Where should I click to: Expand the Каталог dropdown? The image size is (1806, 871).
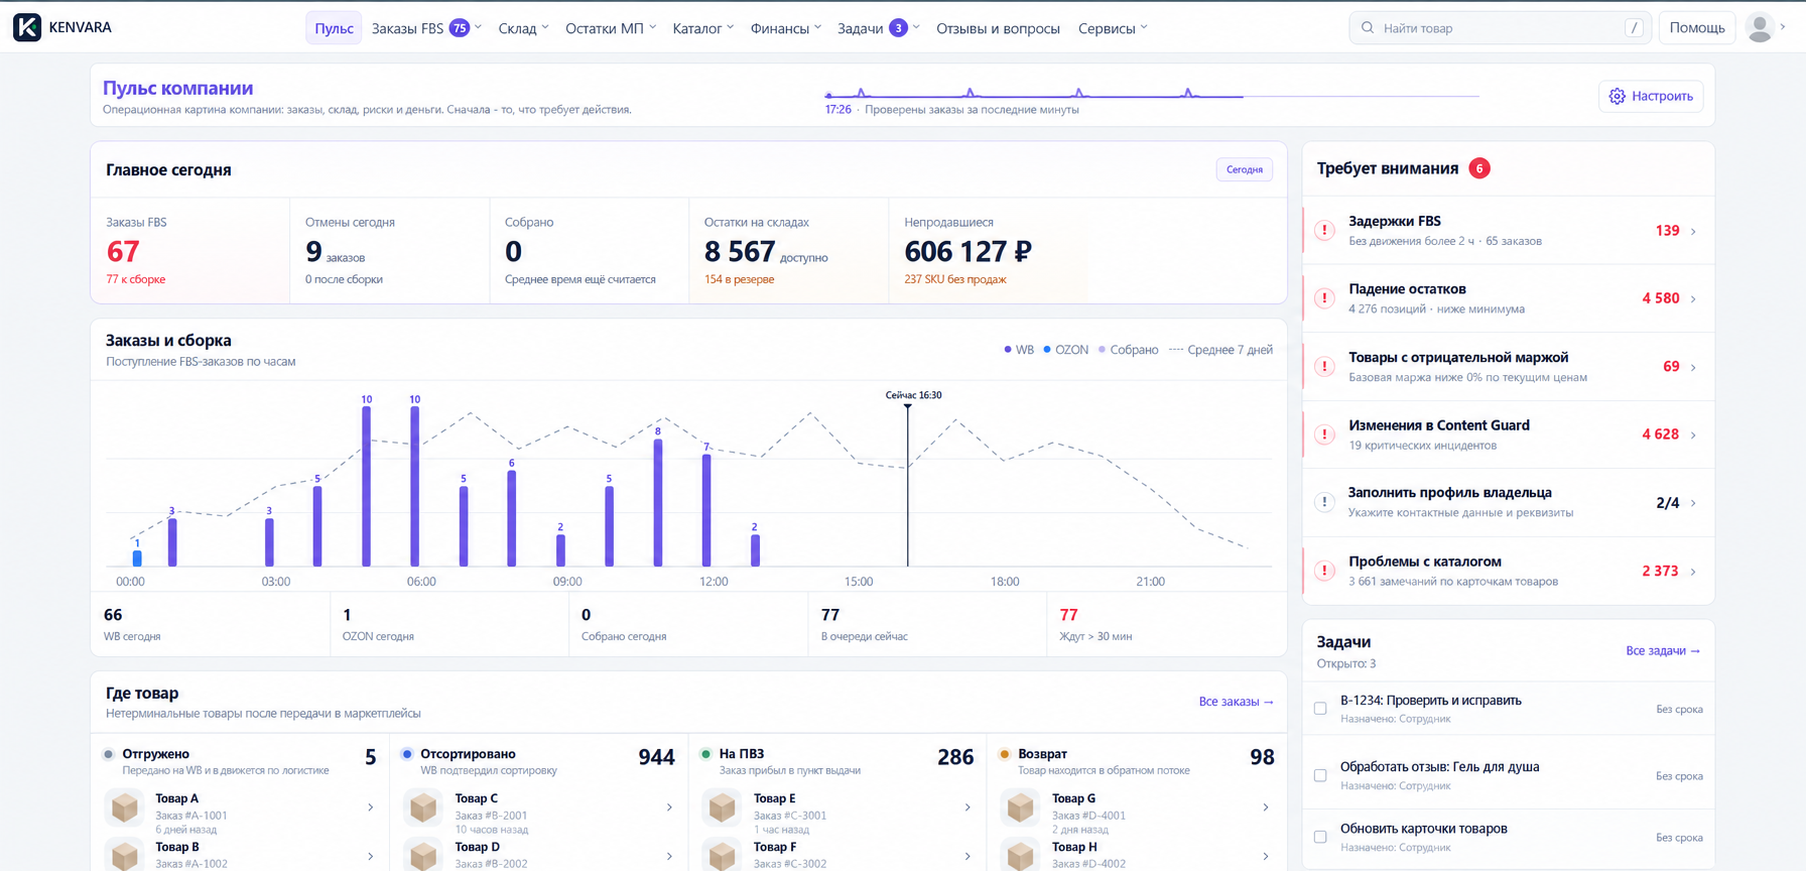703,28
